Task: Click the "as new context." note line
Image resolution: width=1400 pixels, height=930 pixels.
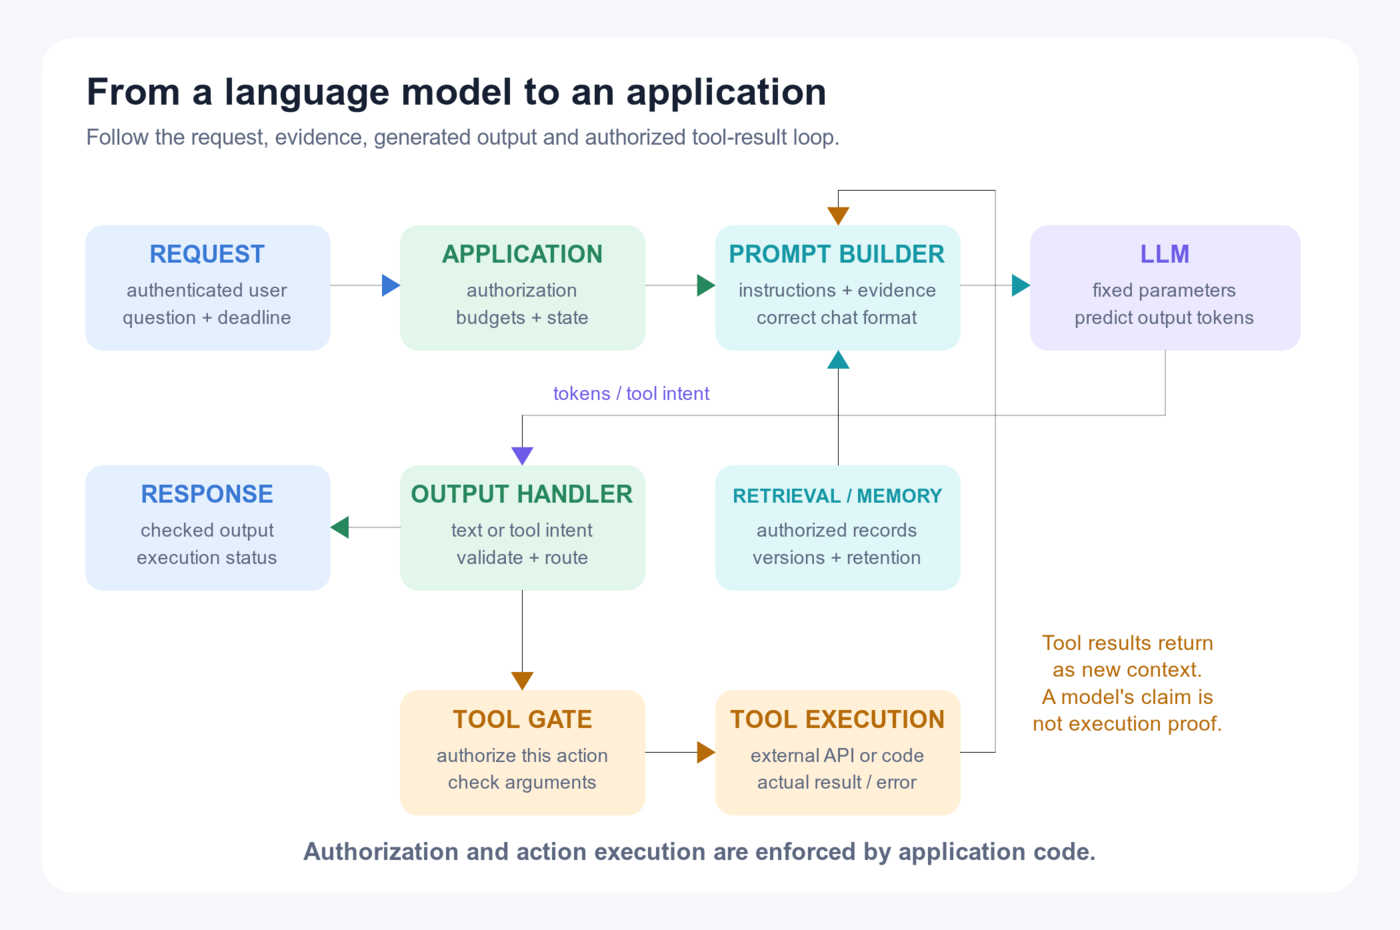Action: (1127, 670)
